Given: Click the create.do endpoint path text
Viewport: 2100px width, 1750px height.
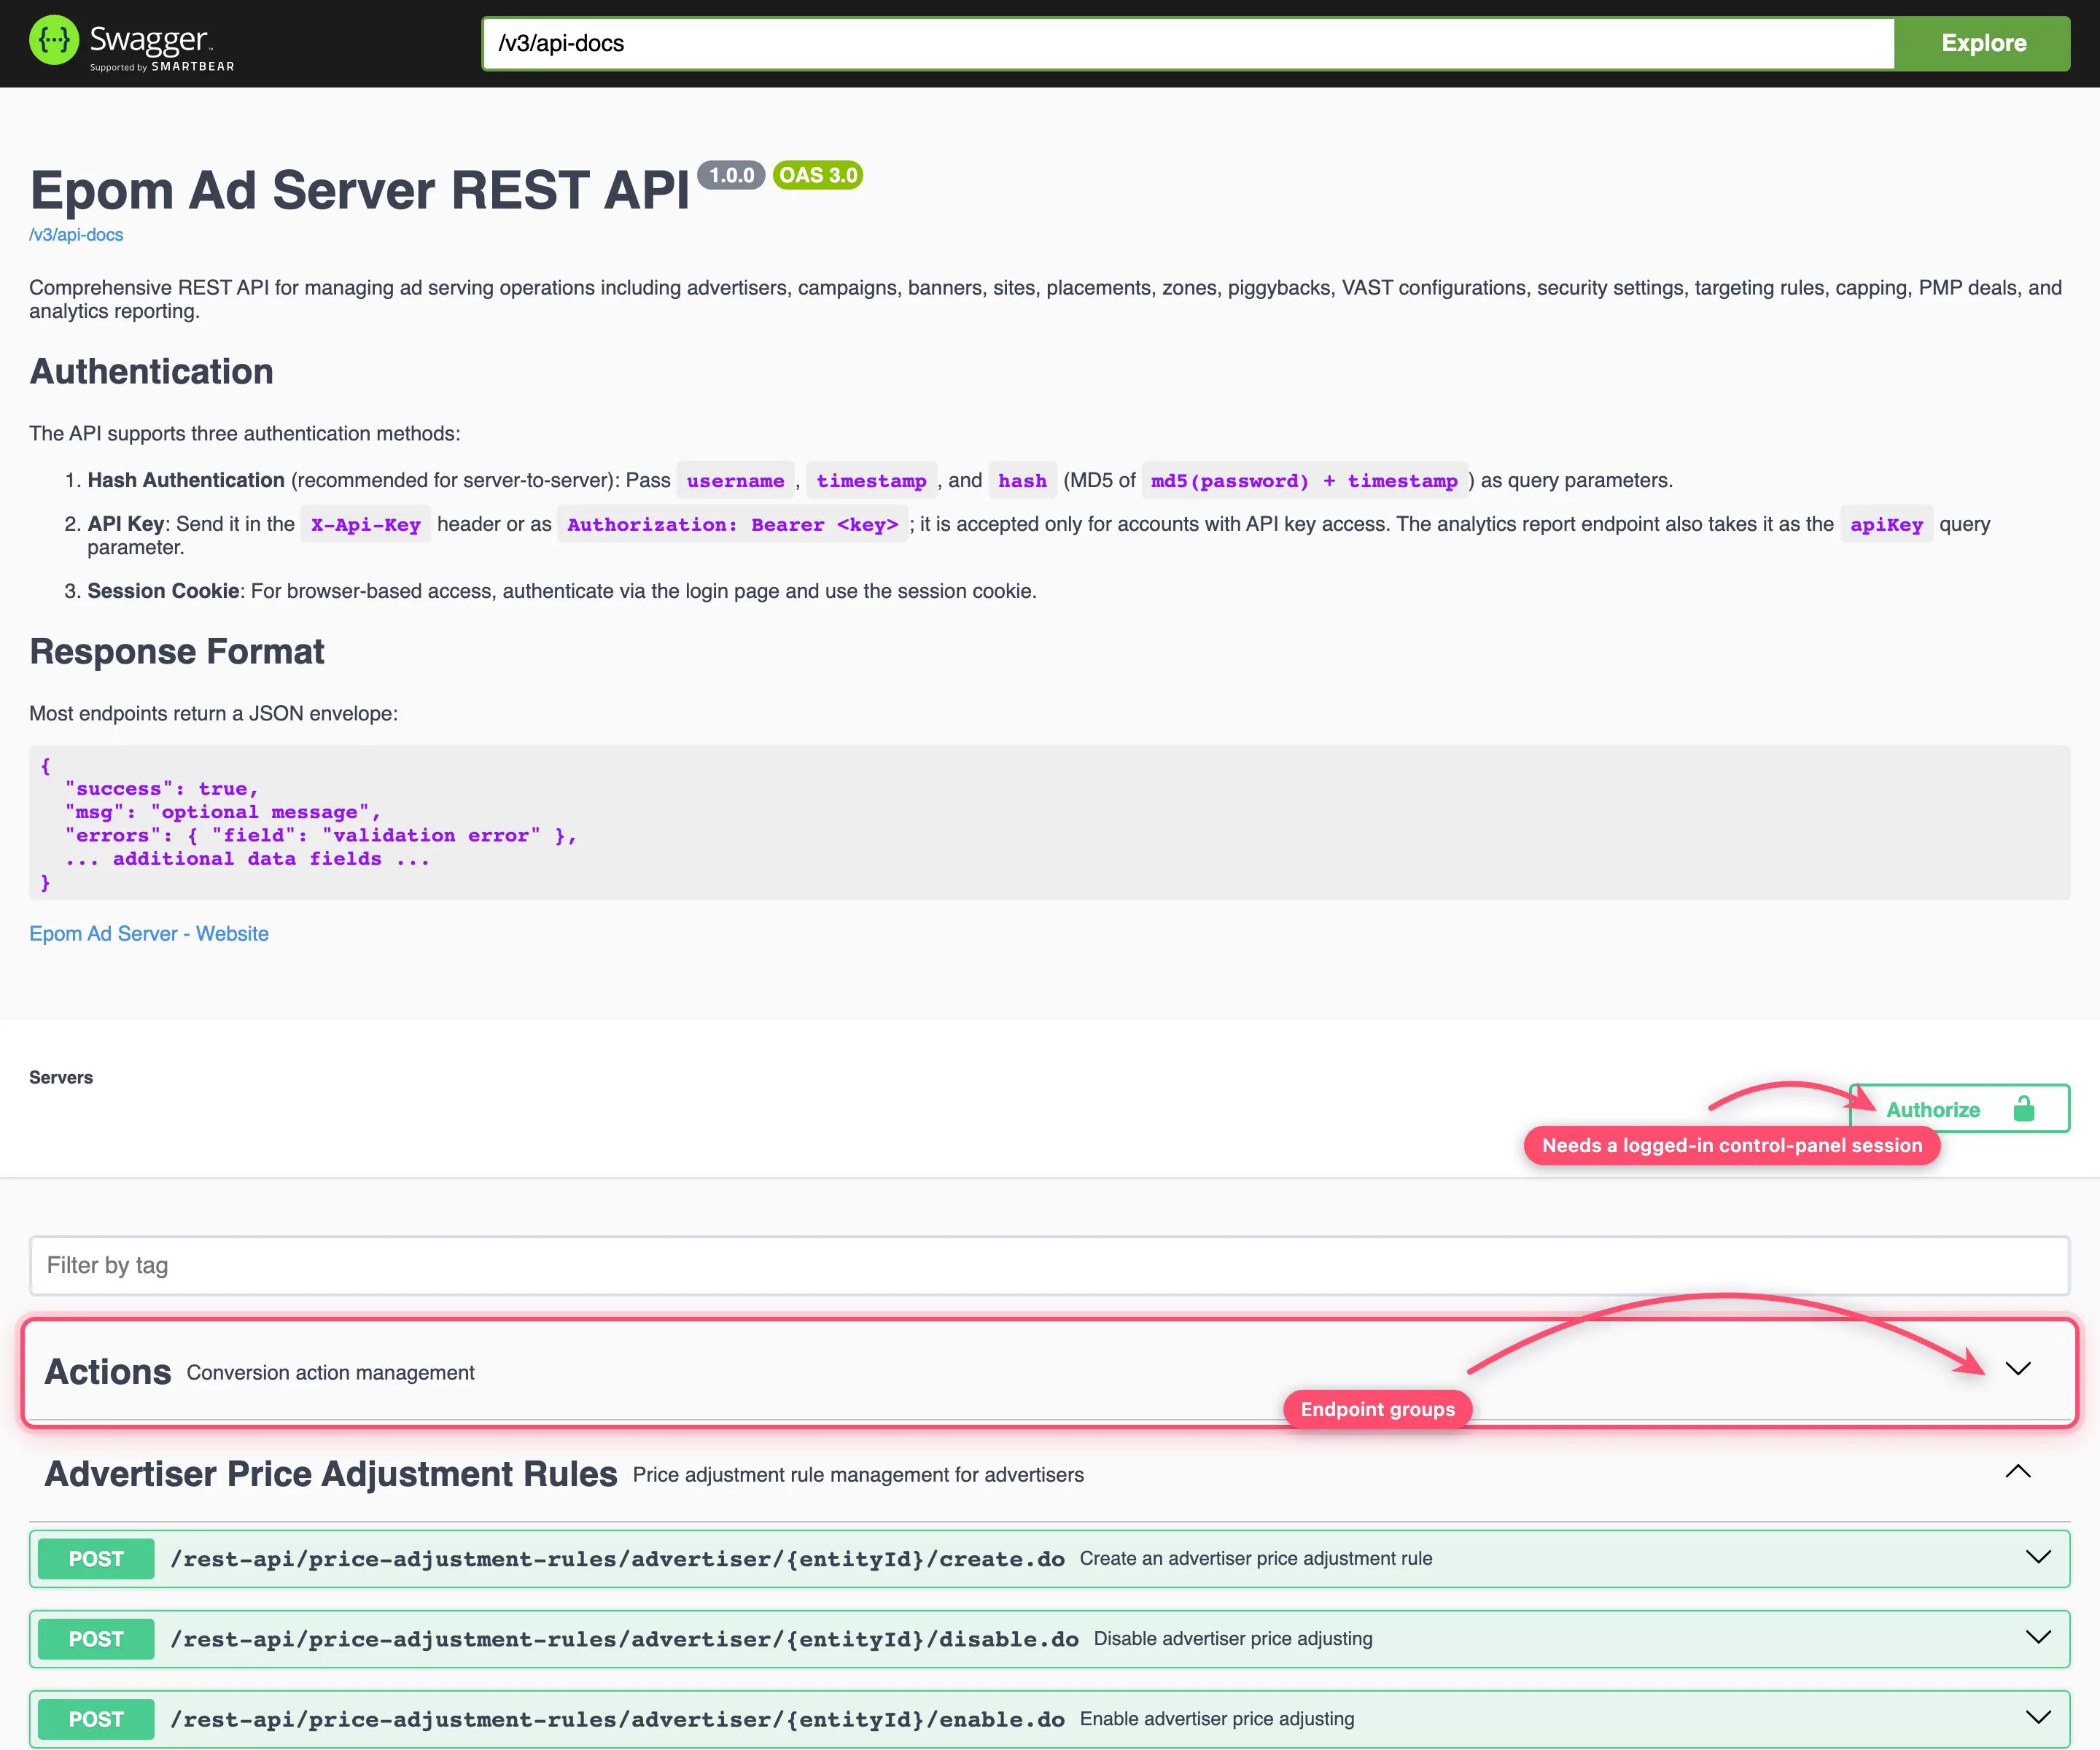Looking at the screenshot, I should (617, 1558).
